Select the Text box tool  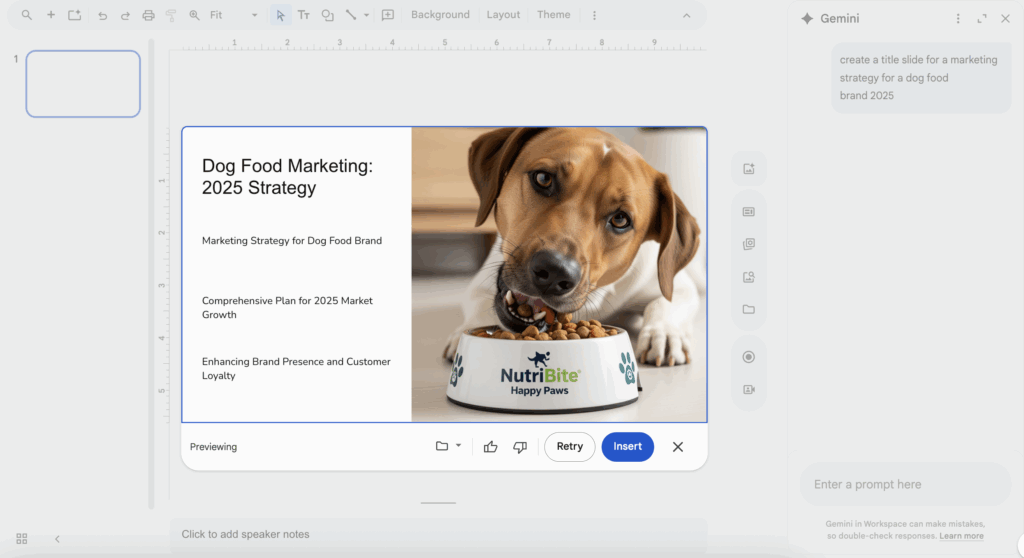click(x=303, y=15)
